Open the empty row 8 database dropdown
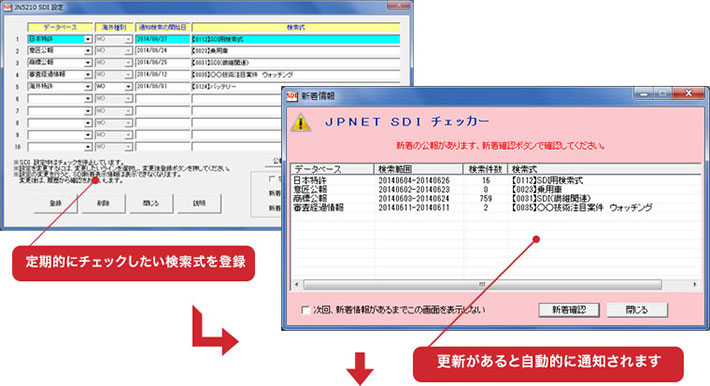The height and width of the screenshot is (386, 710). [x=88, y=123]
